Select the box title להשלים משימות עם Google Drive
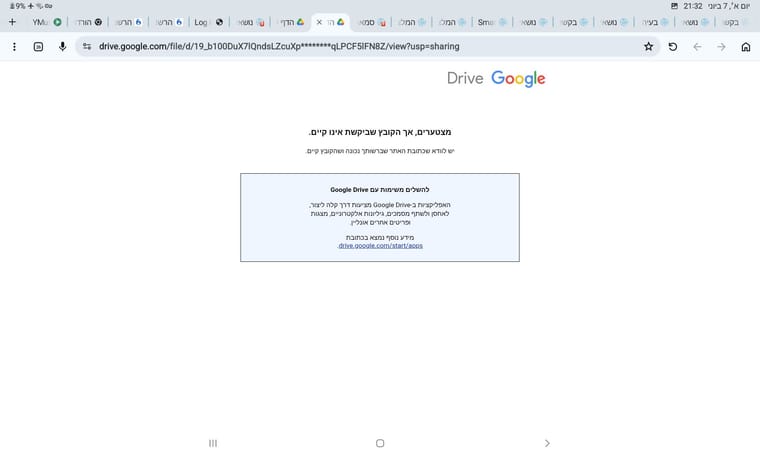The height and width of the screenshot is (456, 760). tap(380, 189)
